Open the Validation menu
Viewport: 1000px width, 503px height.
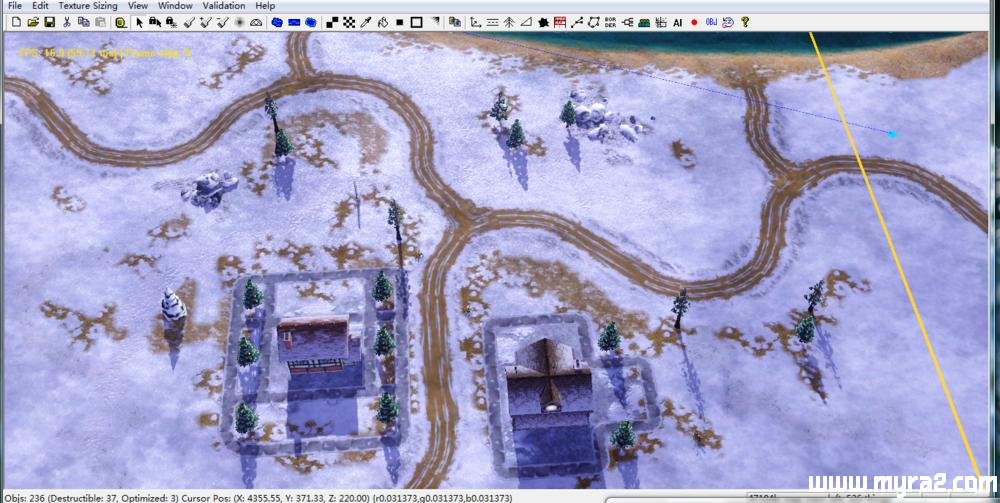coord(223,6)
